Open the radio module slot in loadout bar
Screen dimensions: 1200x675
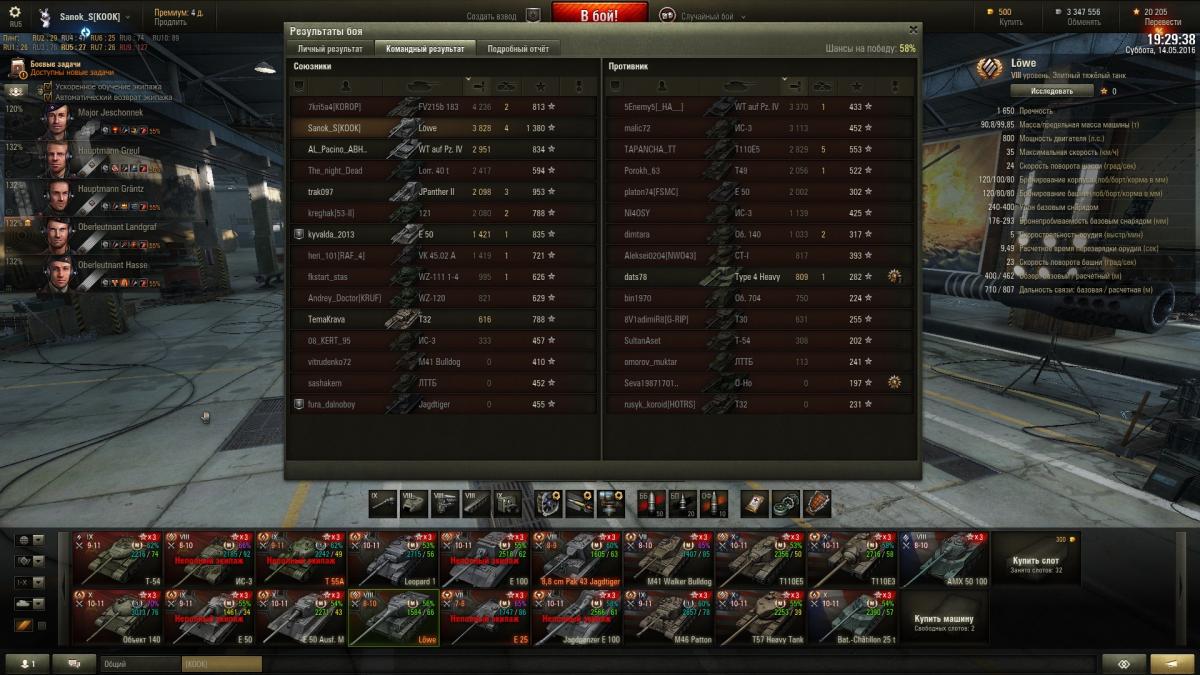click(x=507, y=504)
